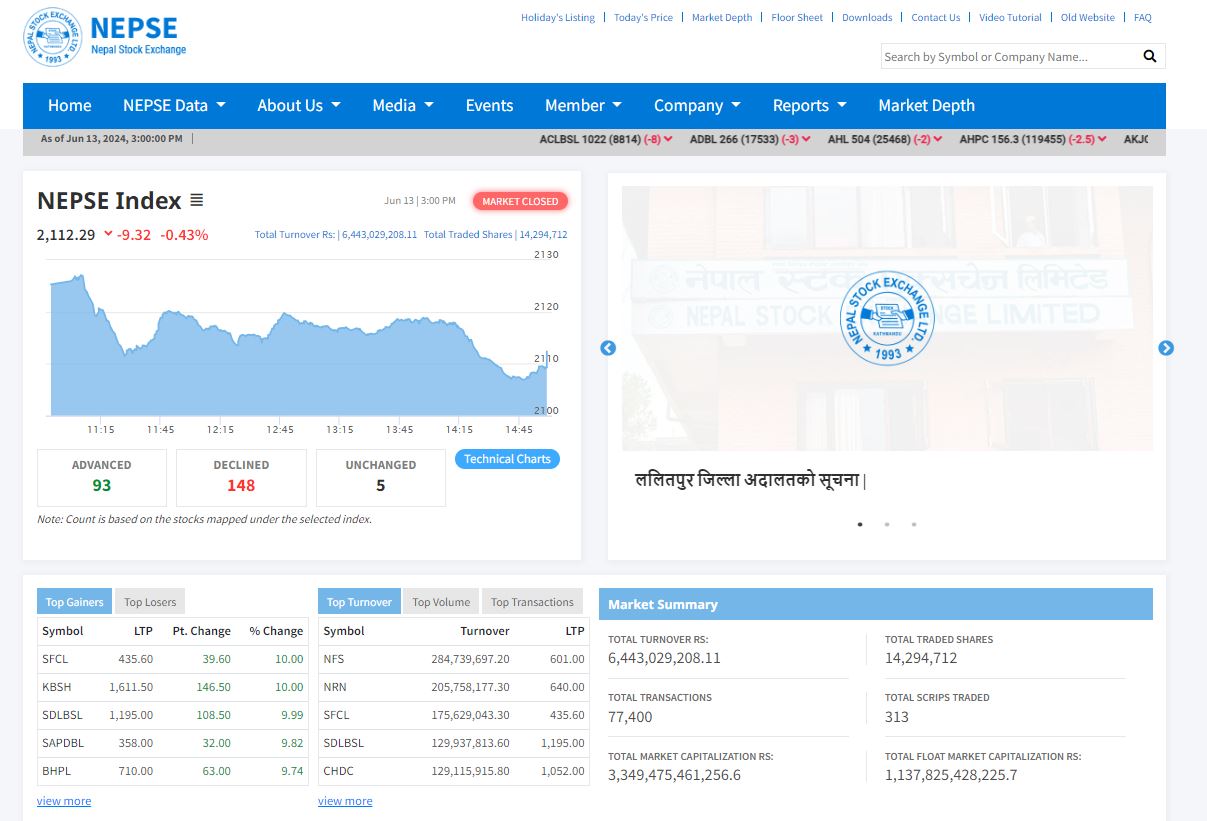Click the Market Summary panel header
This screenshot has height=821, width=1207.
pos(876,604)
